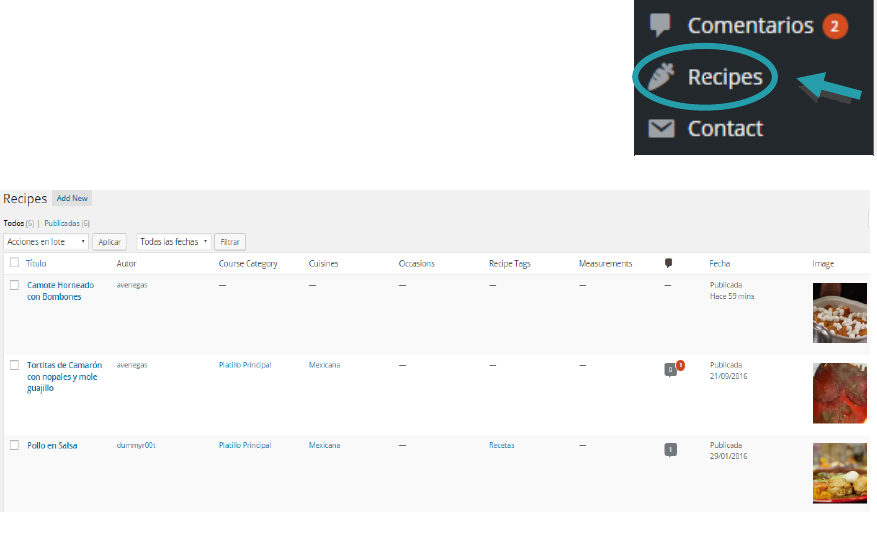Click the carrot icon beside Recipes

coord(661,77)
